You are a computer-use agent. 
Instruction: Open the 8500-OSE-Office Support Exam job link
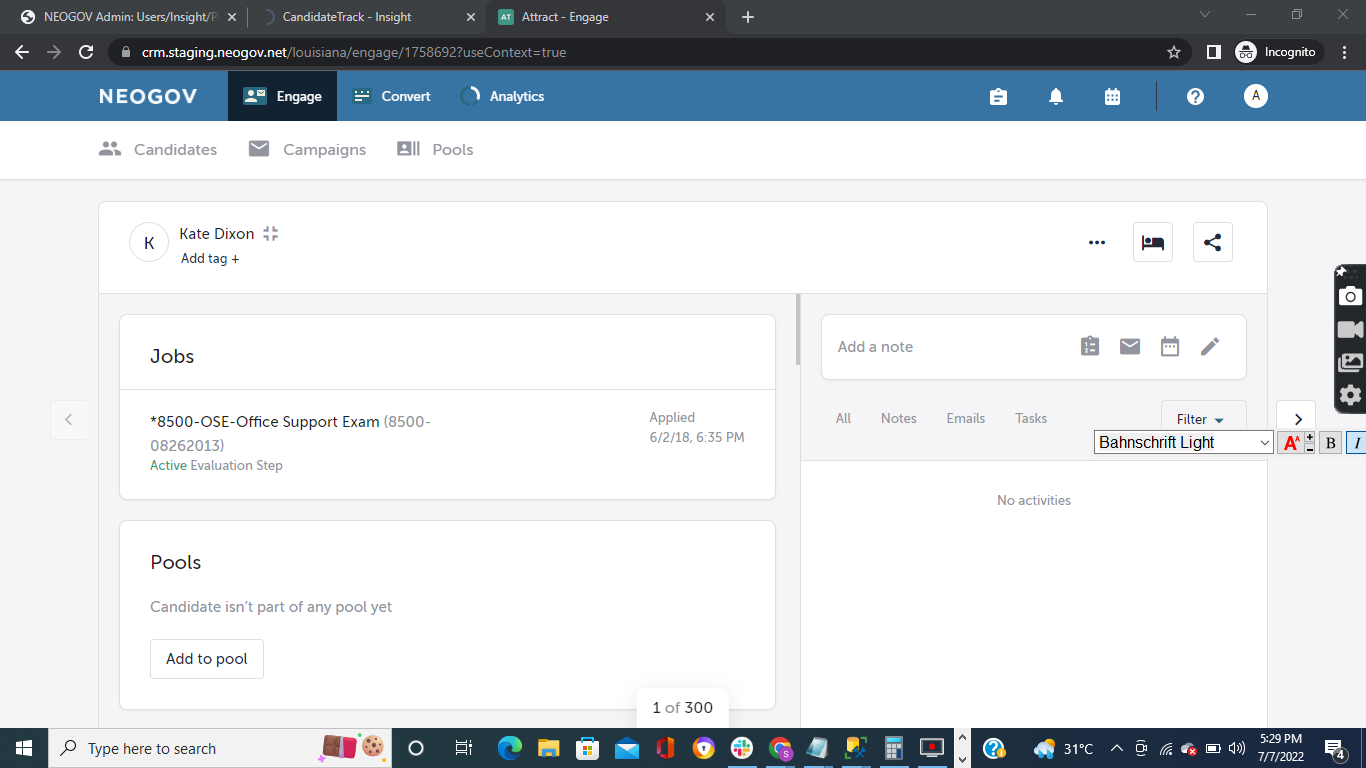click(x=264, y=421)
